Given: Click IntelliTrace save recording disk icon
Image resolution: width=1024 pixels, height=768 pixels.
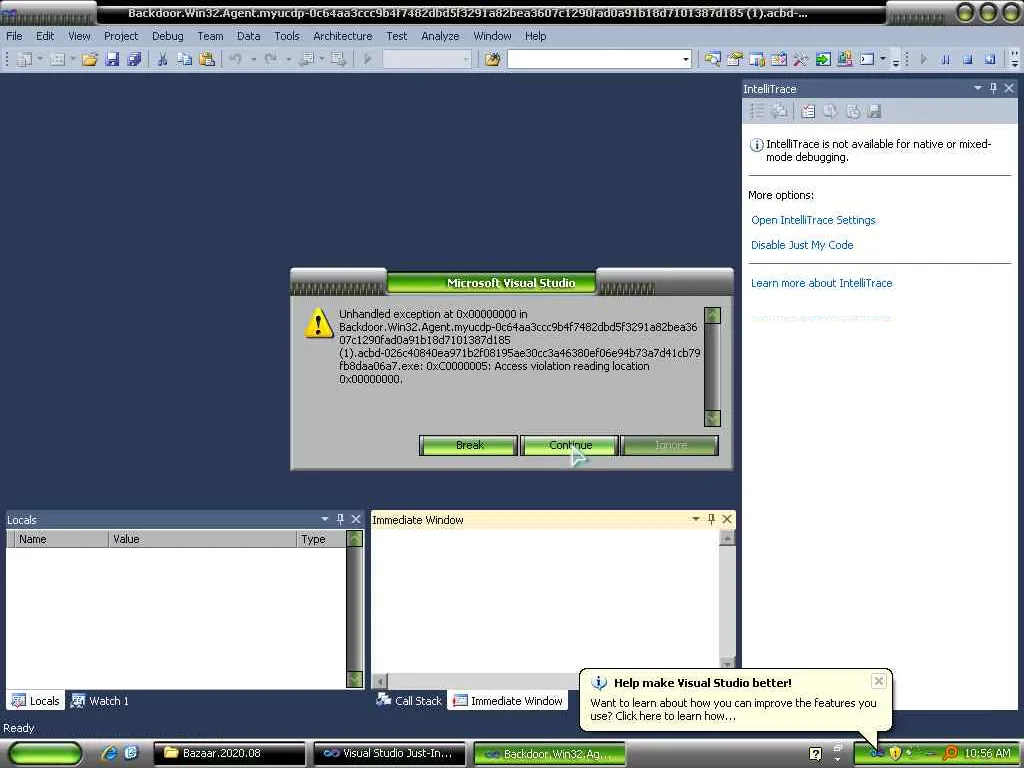Looking at the screenshot, I should coord(874,112).
